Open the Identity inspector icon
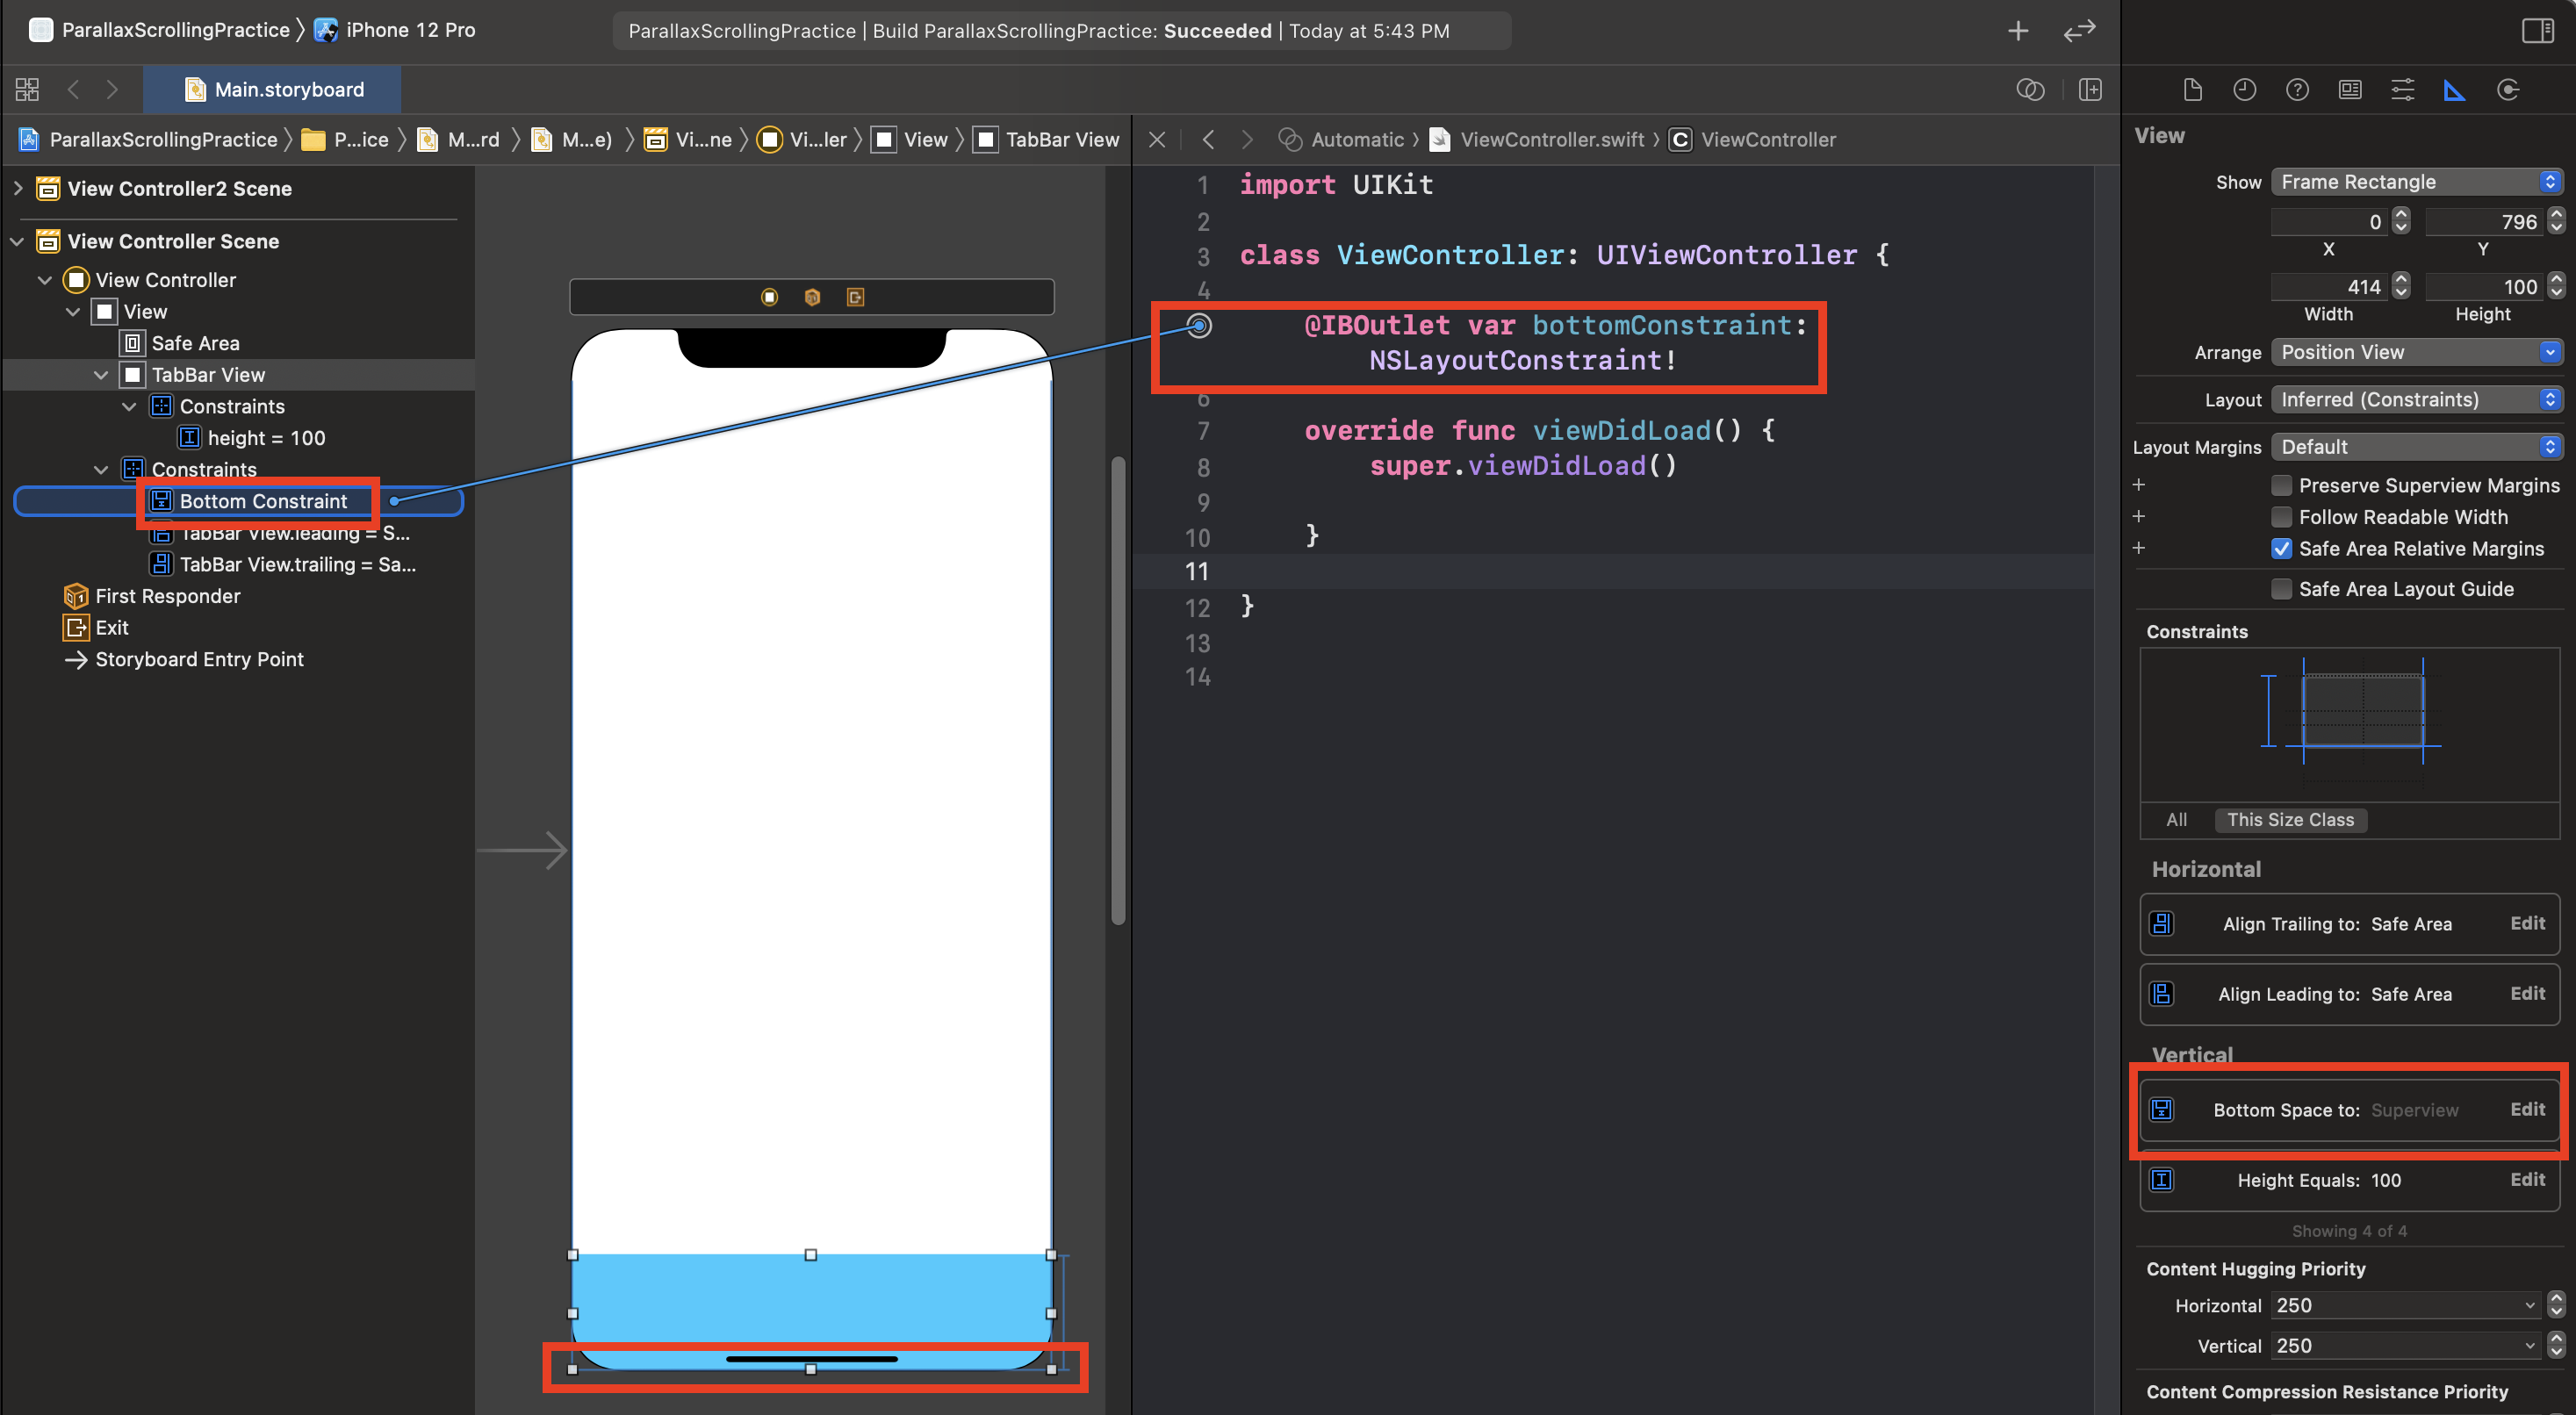This screenshot has width=2576, height=1415. [2349, 90]
